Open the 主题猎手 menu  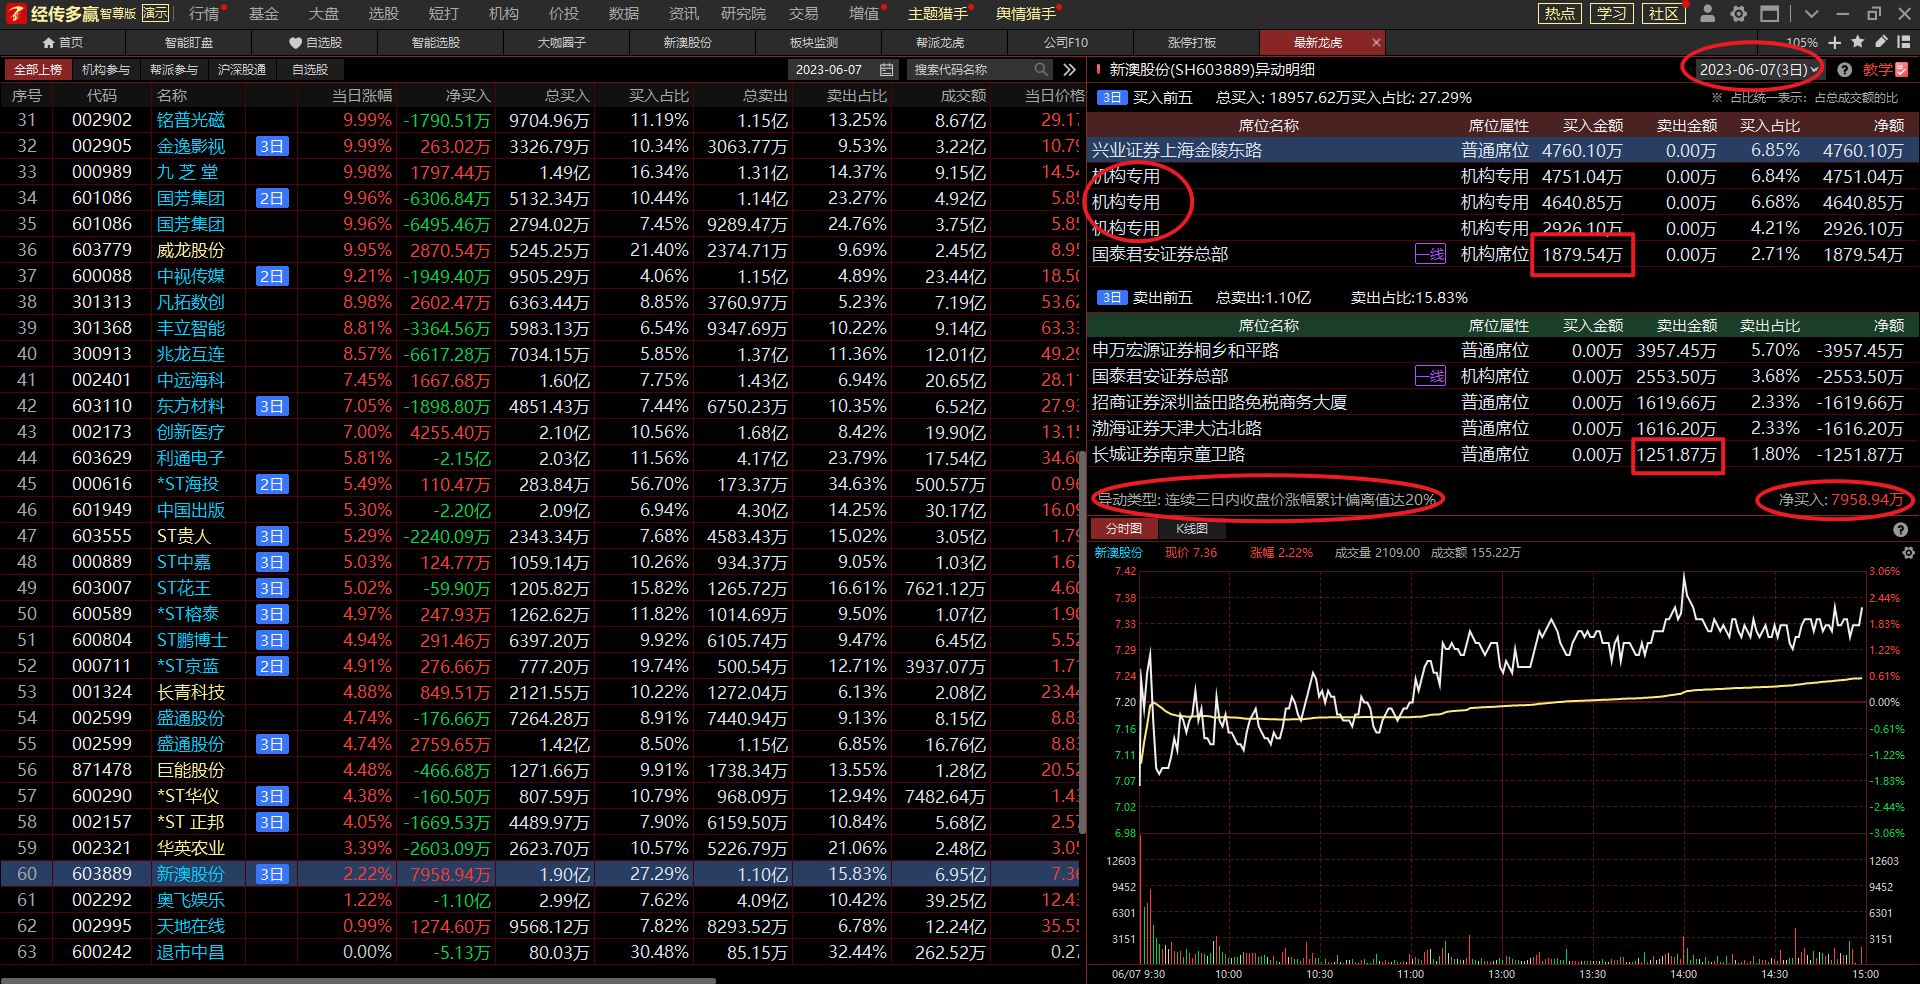938,14
